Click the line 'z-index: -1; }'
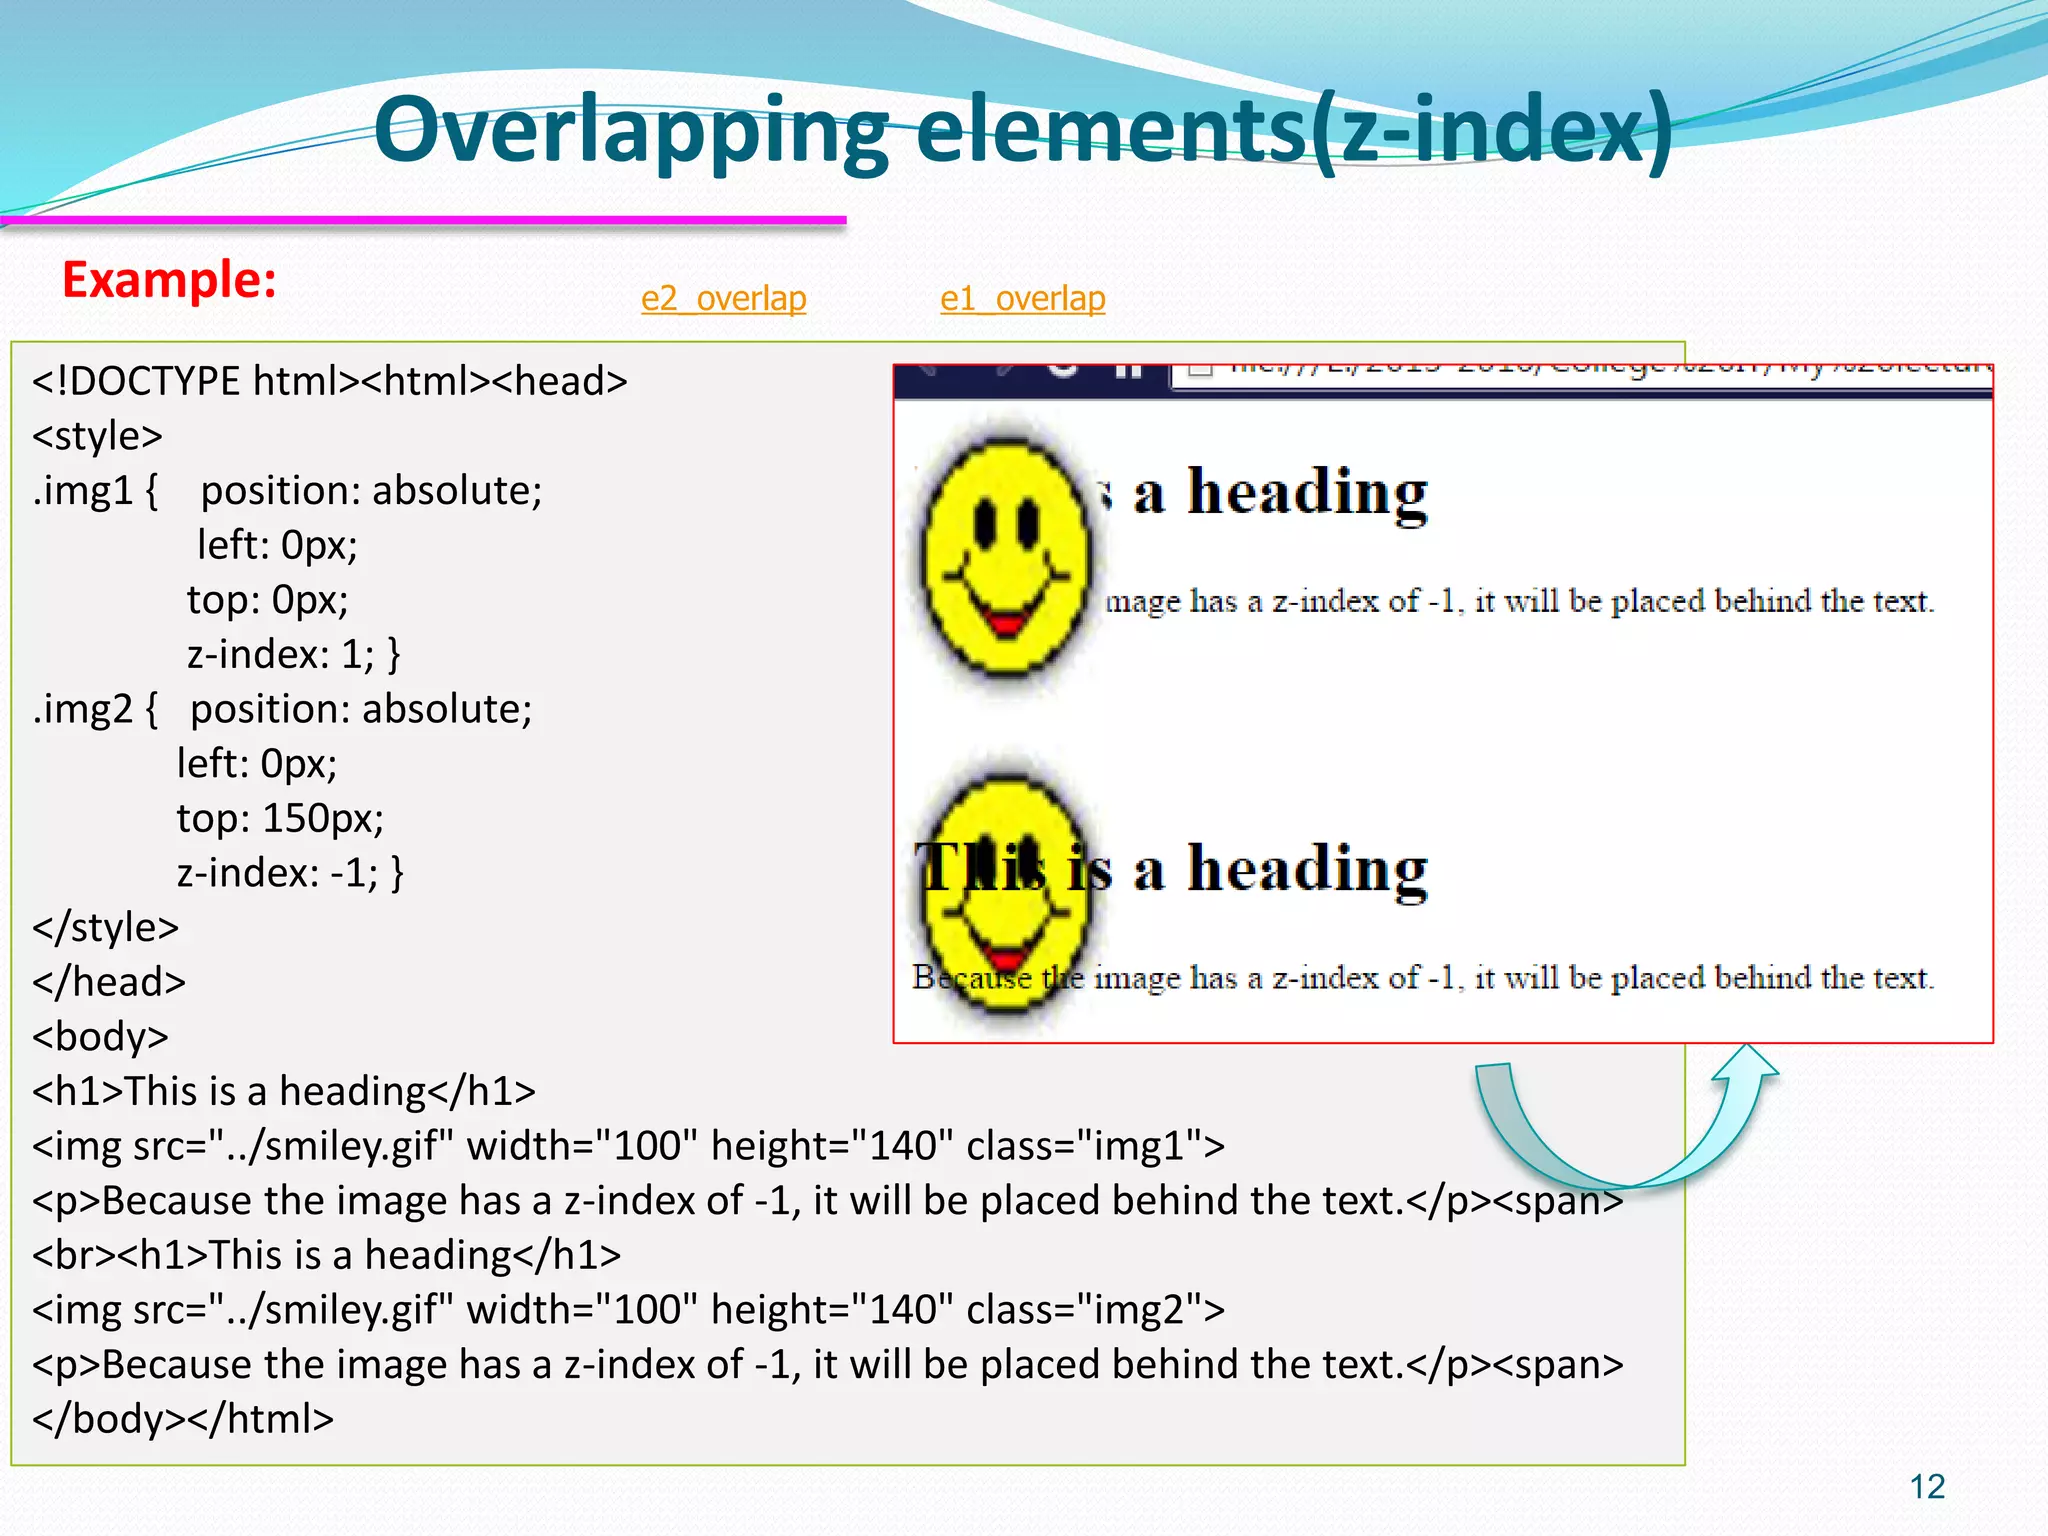This screenshot has height=1536, width=2048. (x=290, y=873)
